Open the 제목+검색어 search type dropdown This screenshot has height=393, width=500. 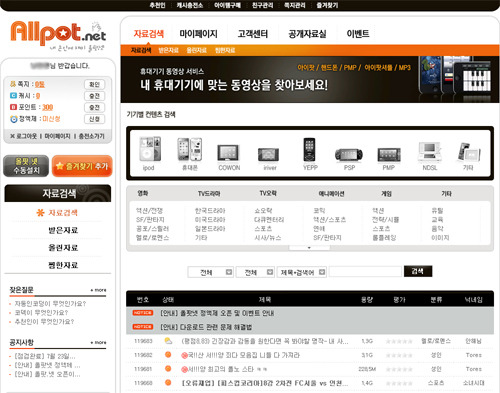click(x=302, y=272)
